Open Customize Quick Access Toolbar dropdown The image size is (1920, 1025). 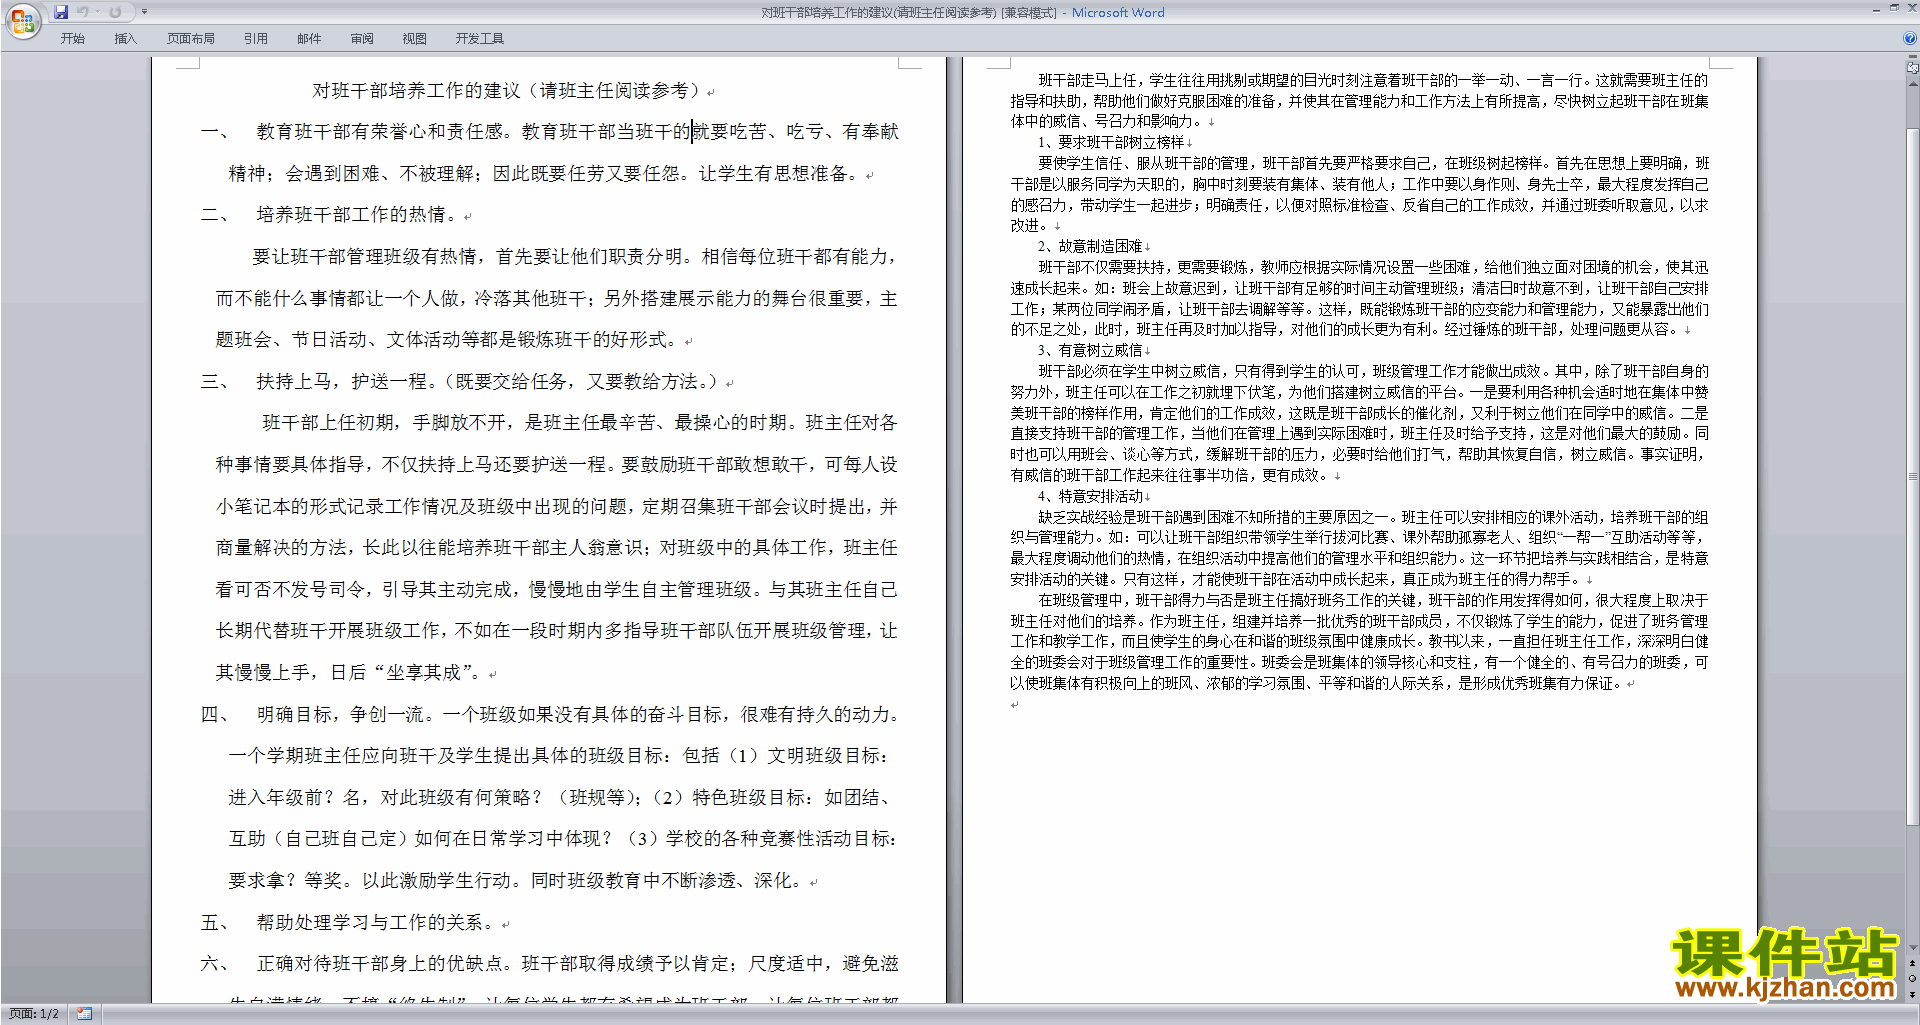coord(144,12)
